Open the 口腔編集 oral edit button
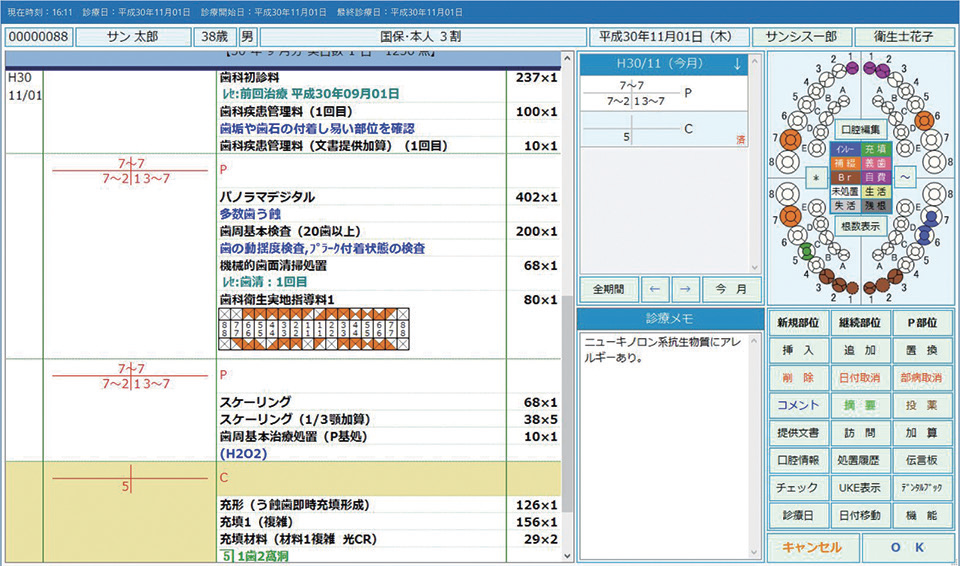 tap(860, 129)
